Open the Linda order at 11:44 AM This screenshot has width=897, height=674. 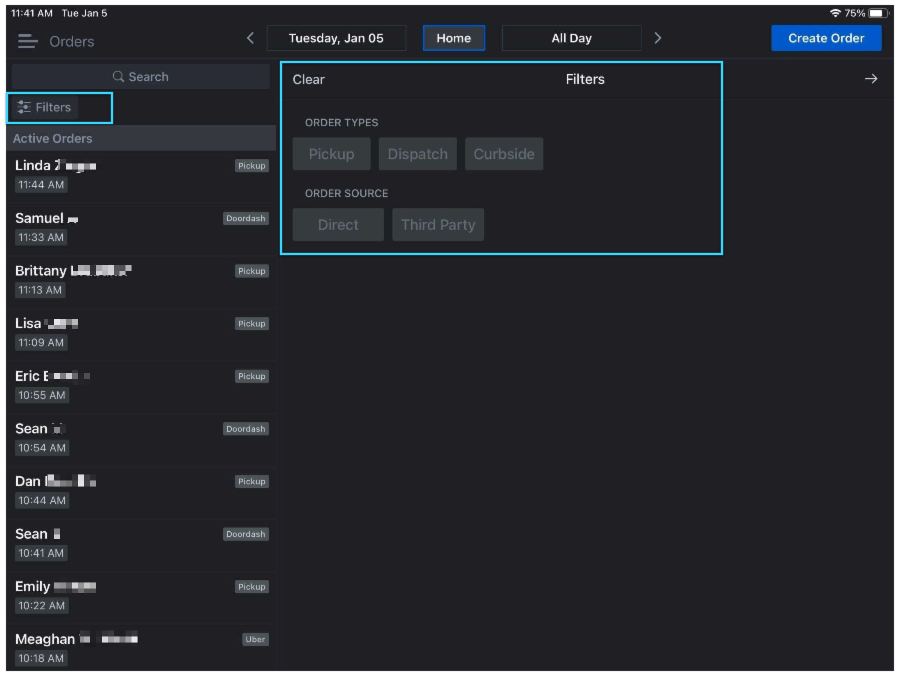[141, 176]
